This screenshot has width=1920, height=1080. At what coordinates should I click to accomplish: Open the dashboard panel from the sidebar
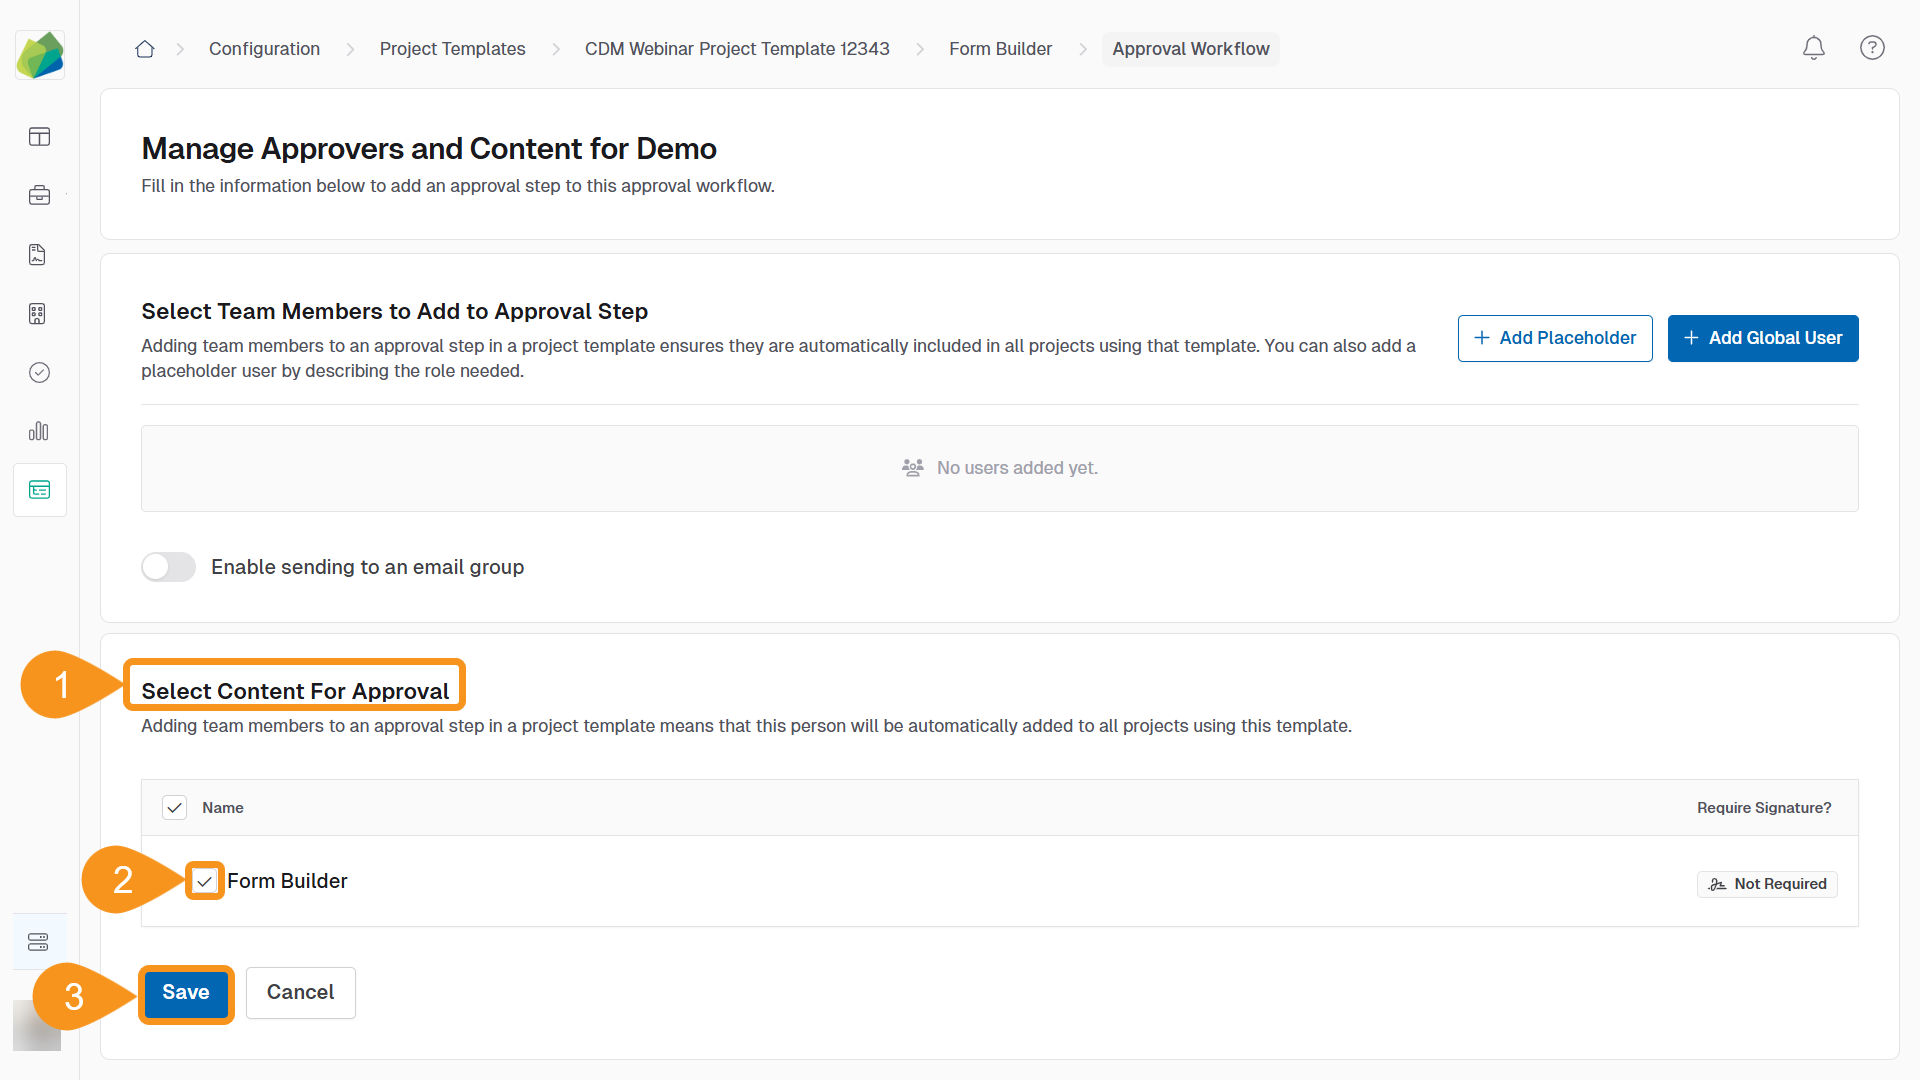tap(39, 136)
